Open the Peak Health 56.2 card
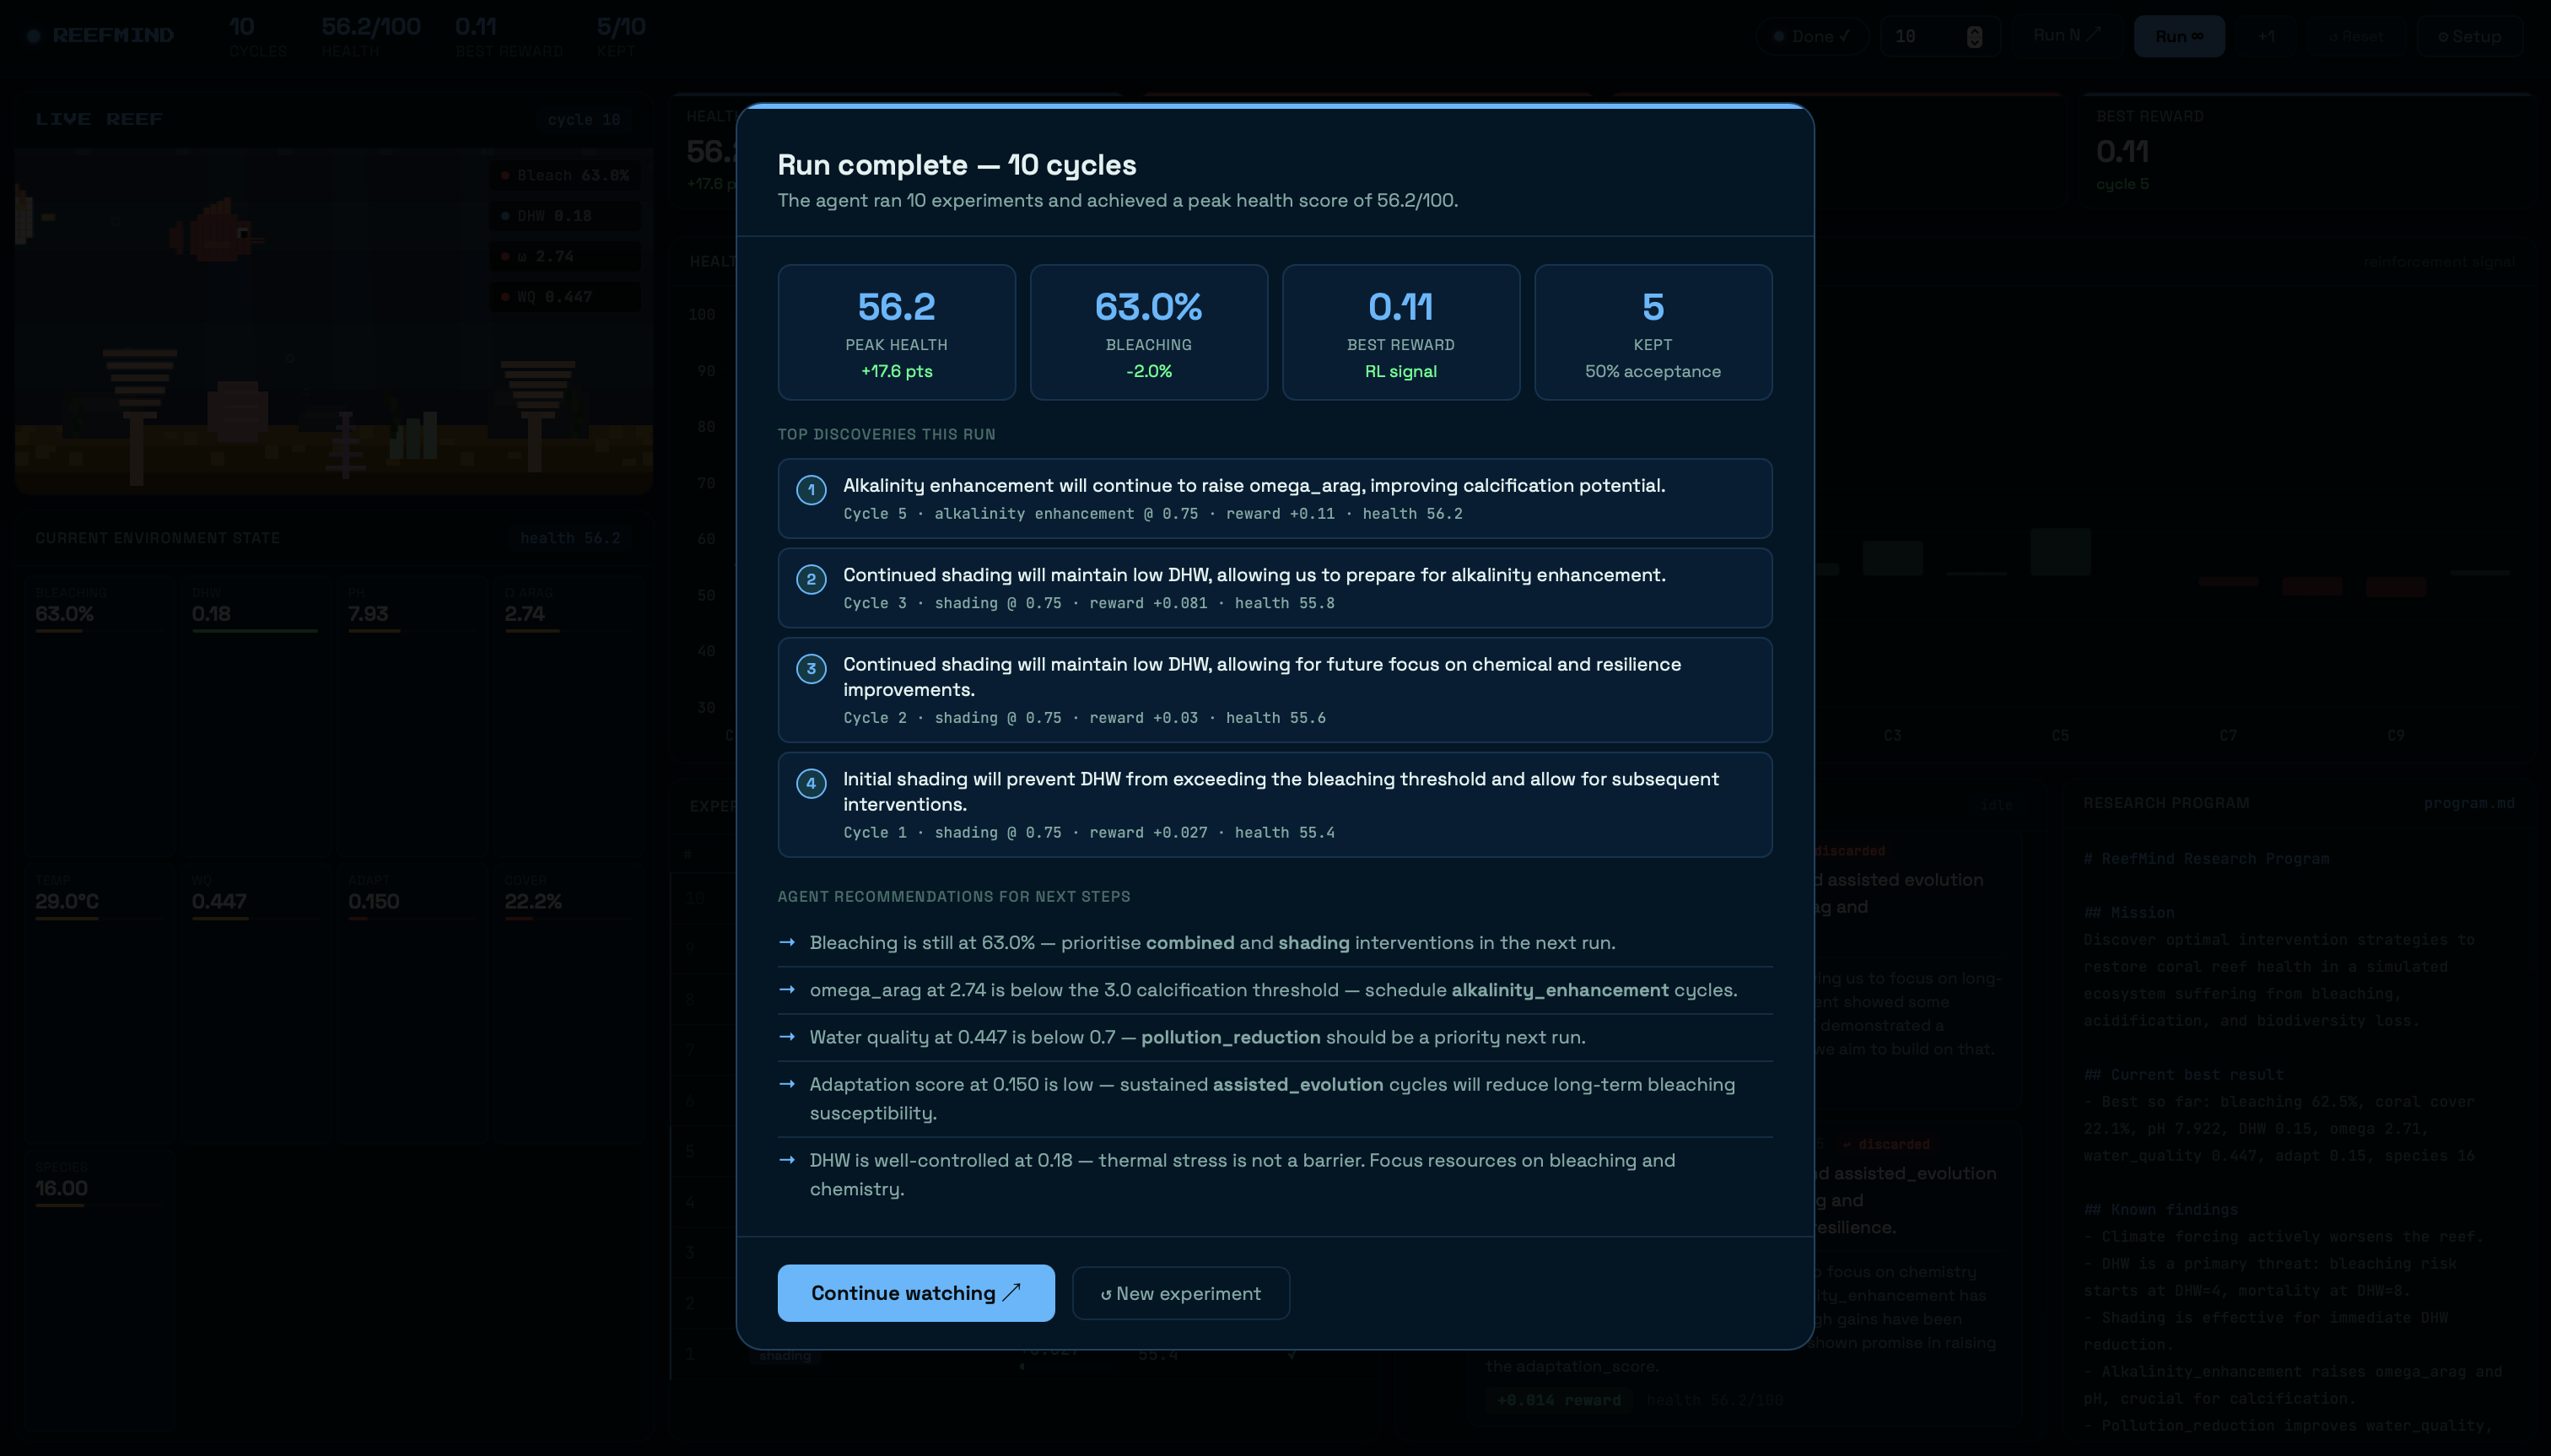The height and width of the screenshot is (1456, 2551). tap(896, 332)
